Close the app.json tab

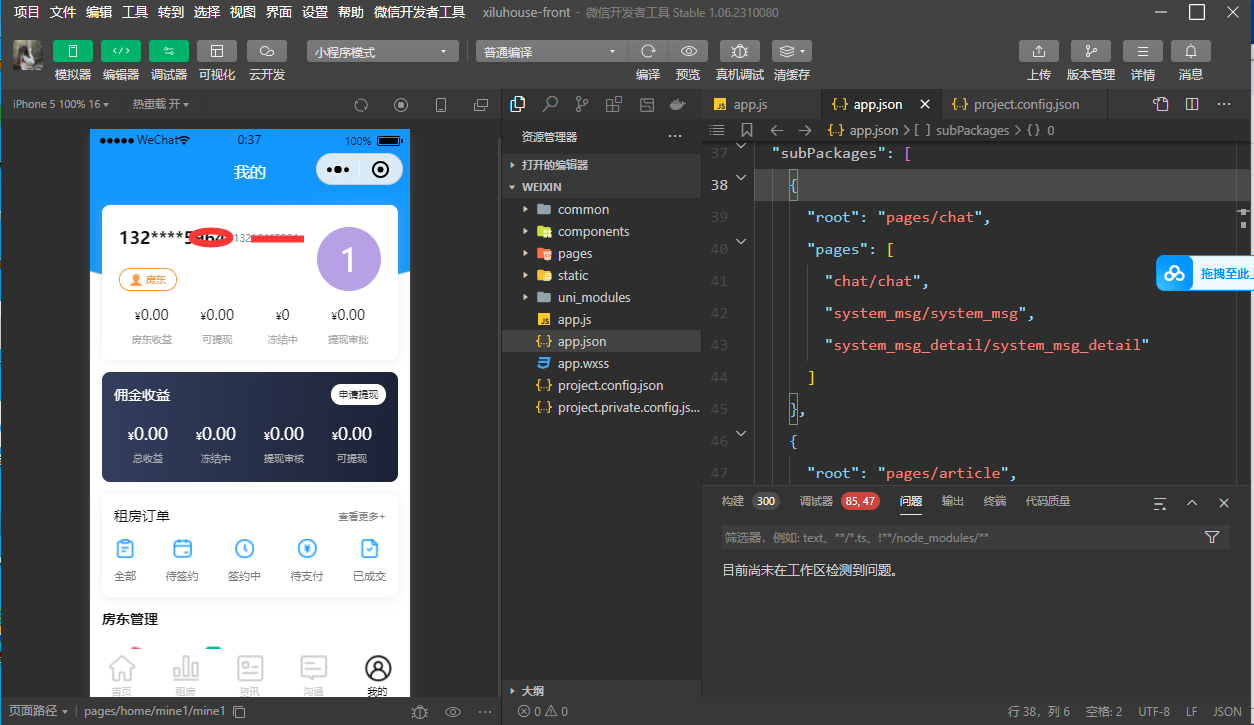pos(924,104)
